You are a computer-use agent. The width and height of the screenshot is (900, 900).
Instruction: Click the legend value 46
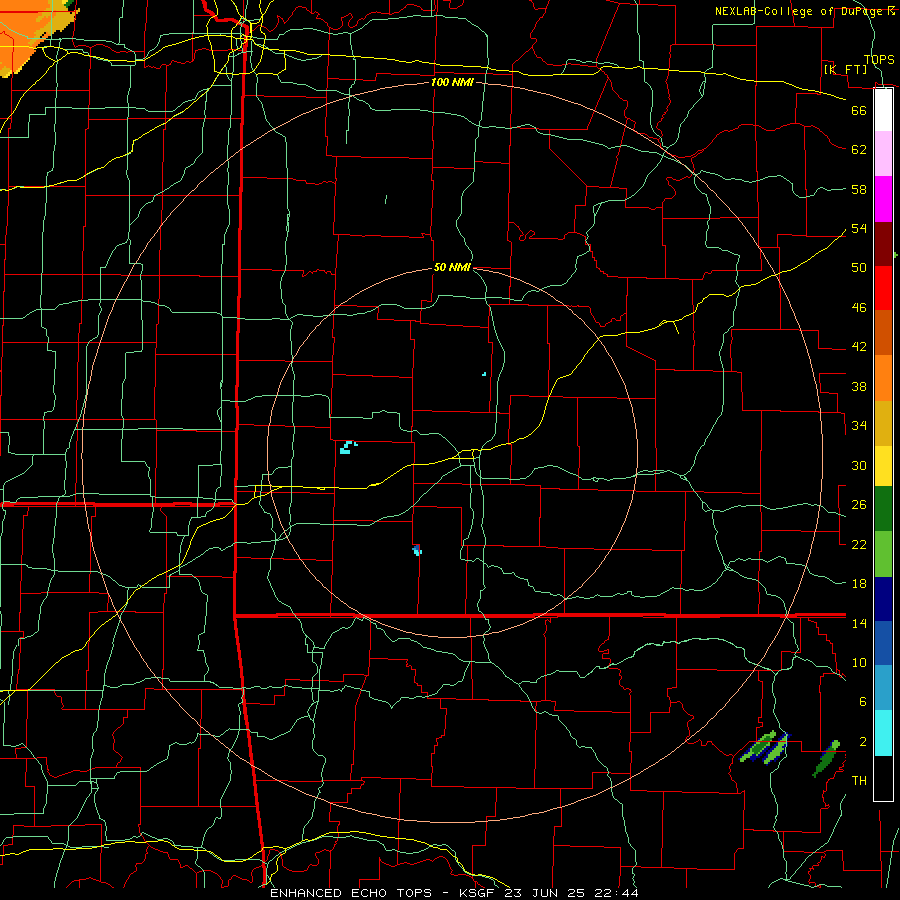click(859, 308)
